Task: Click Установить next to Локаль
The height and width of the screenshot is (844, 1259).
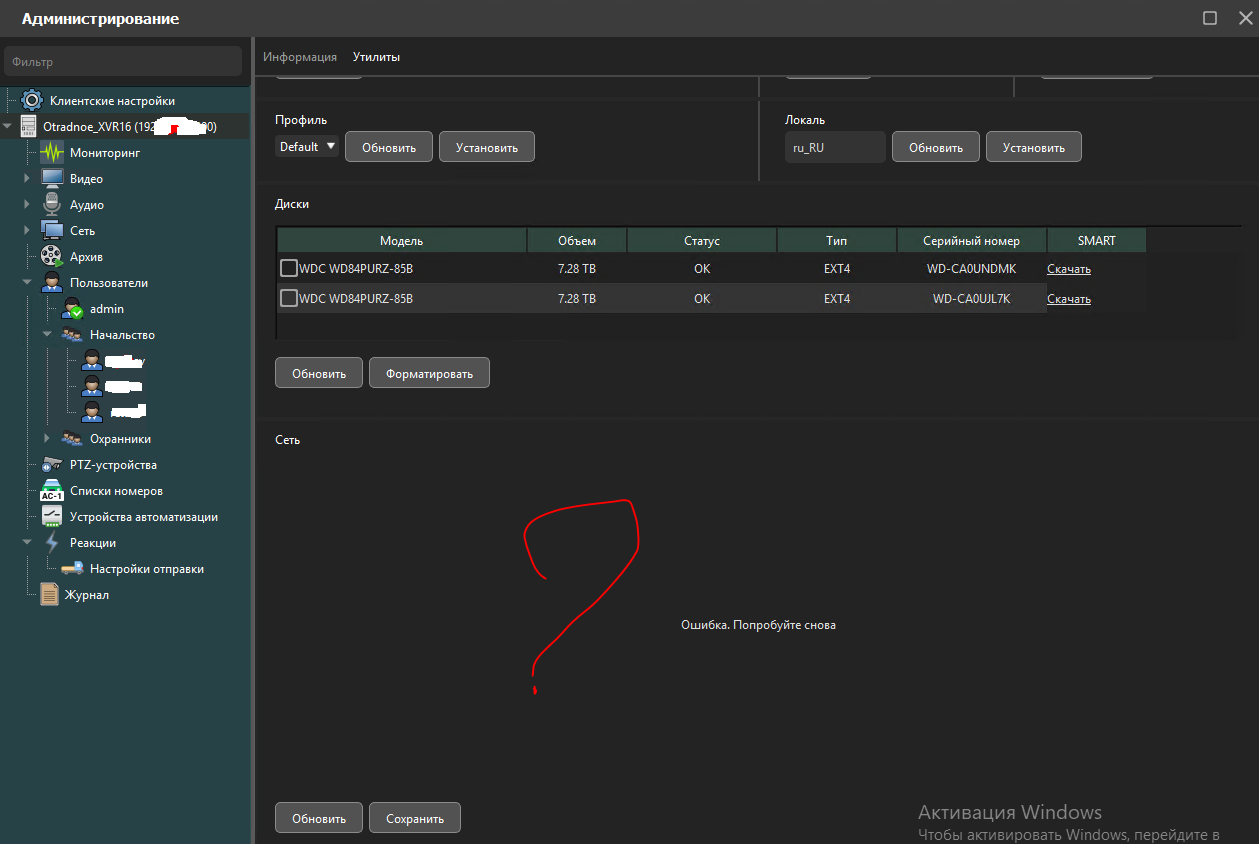Action: [x=1034, y=147]
